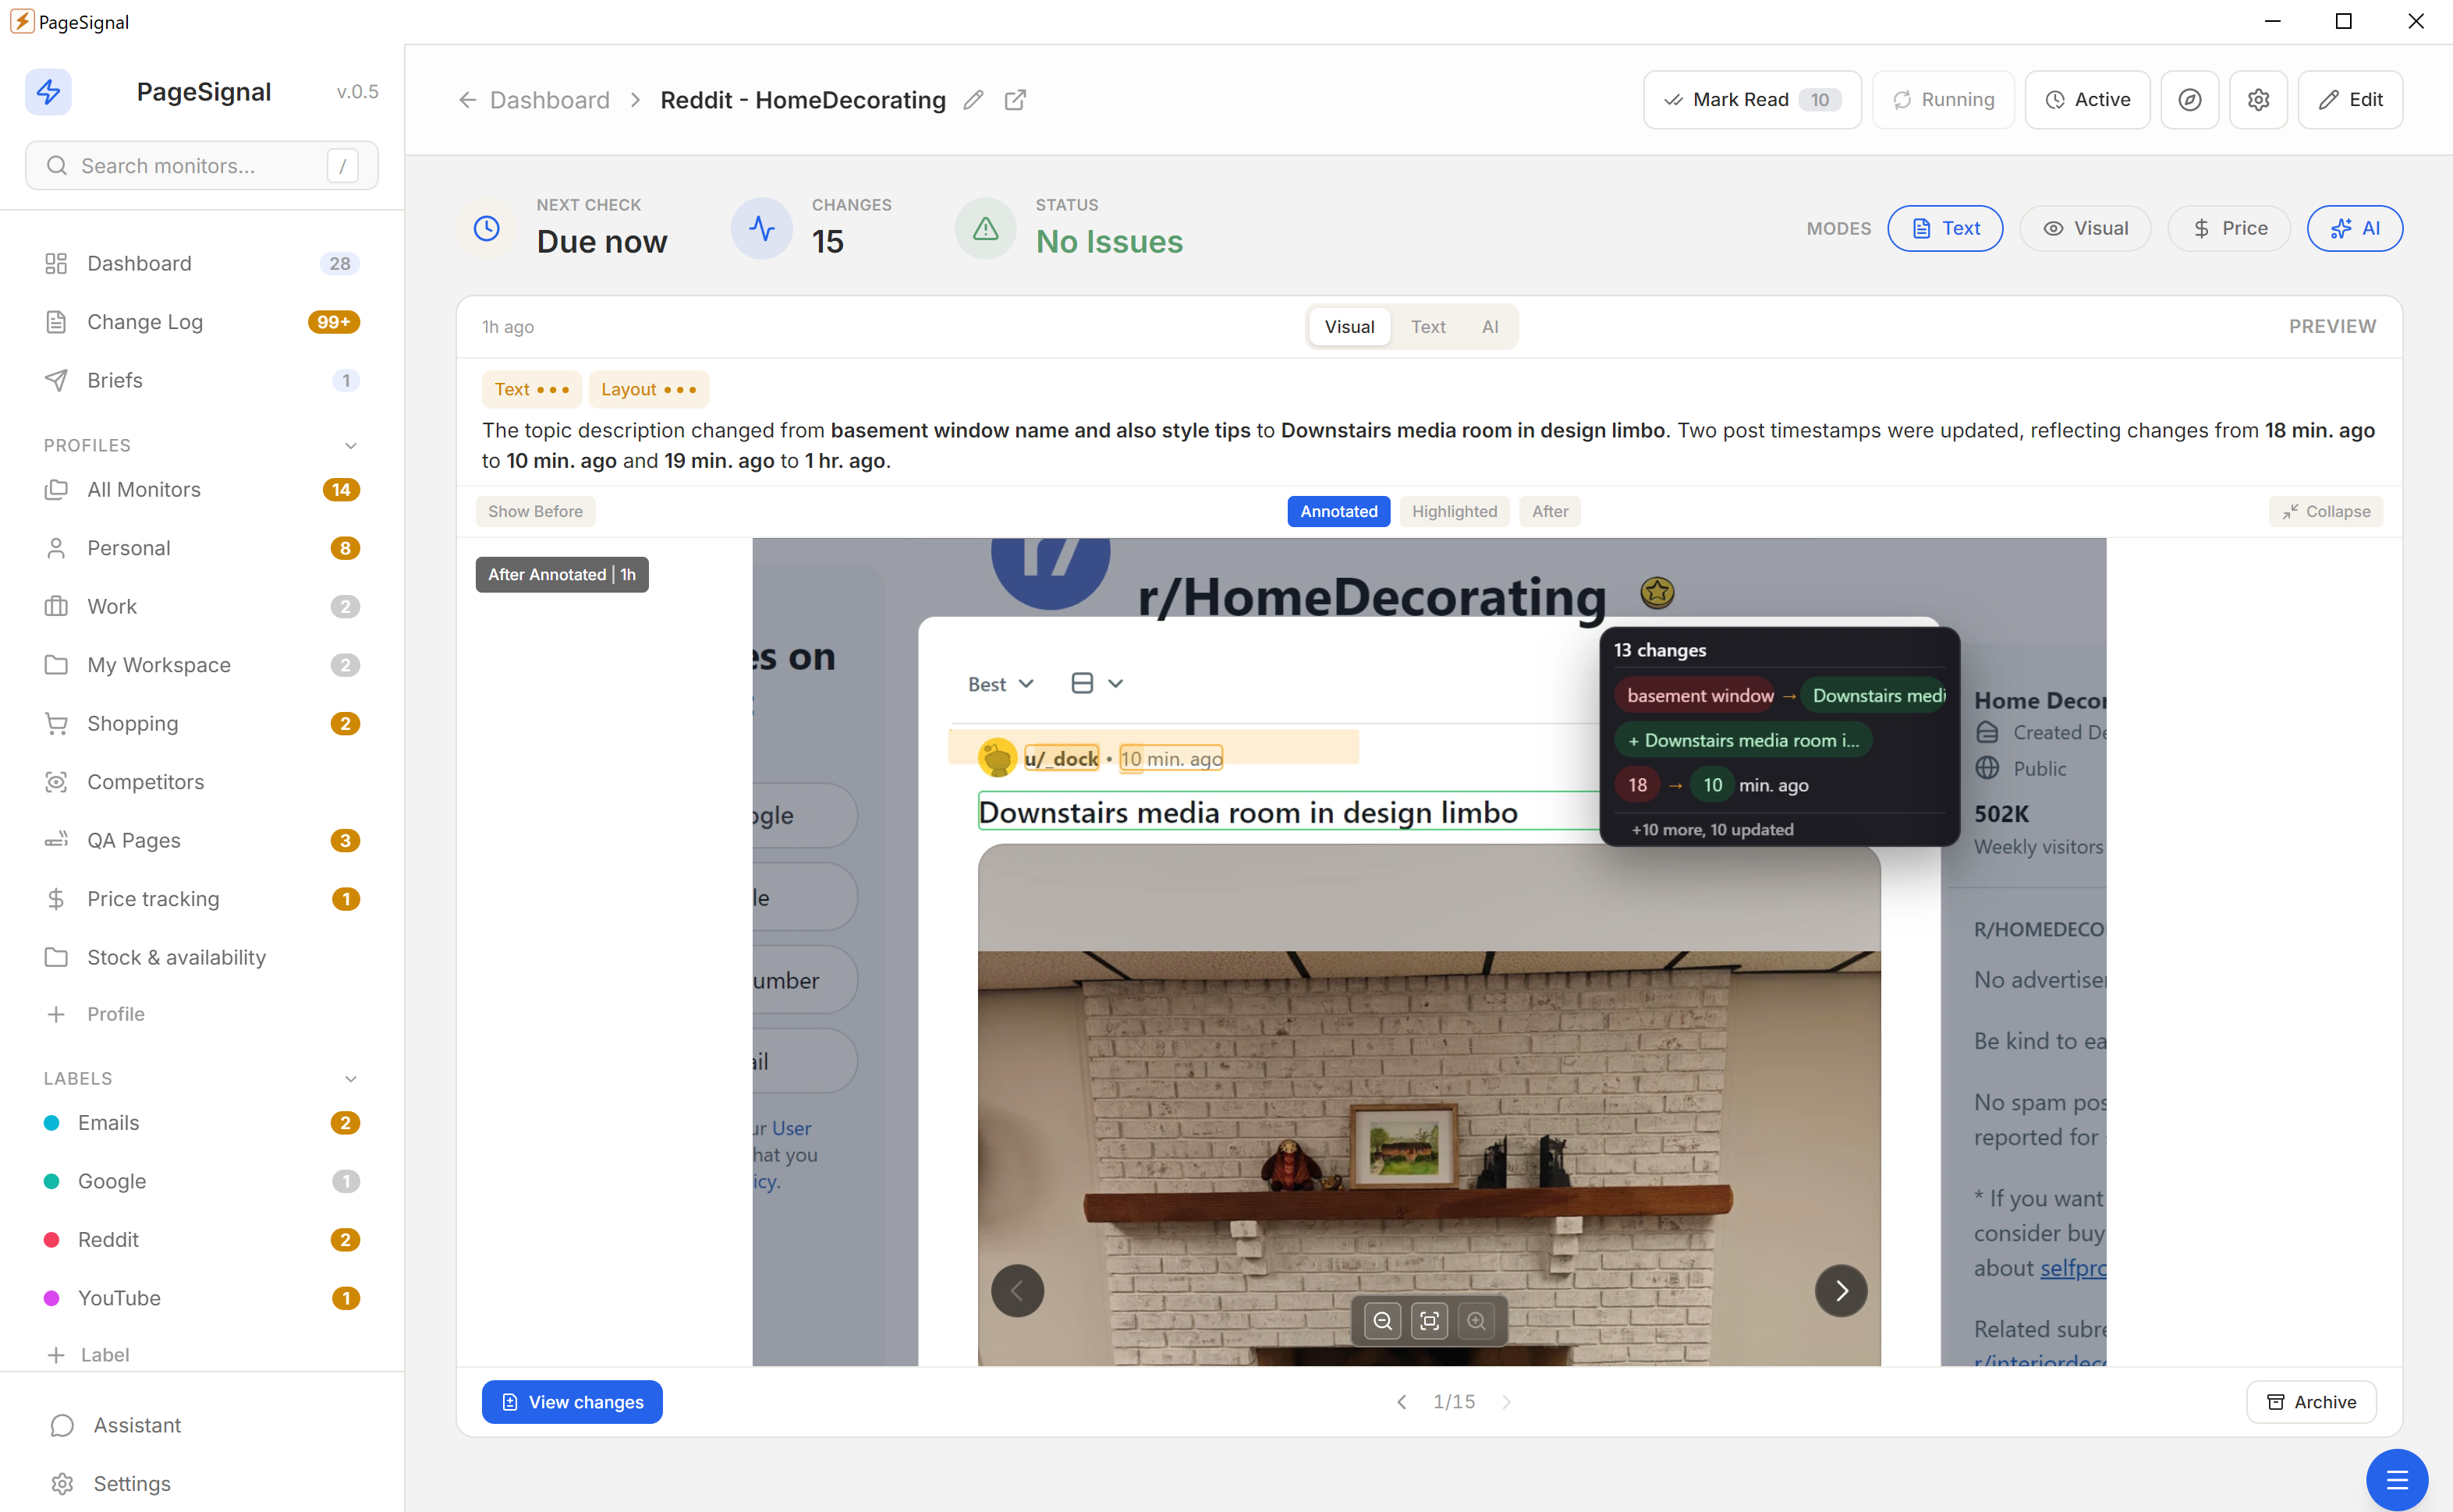Select the Annotated view
2453x1512 pixels.
pos(1339,512)
